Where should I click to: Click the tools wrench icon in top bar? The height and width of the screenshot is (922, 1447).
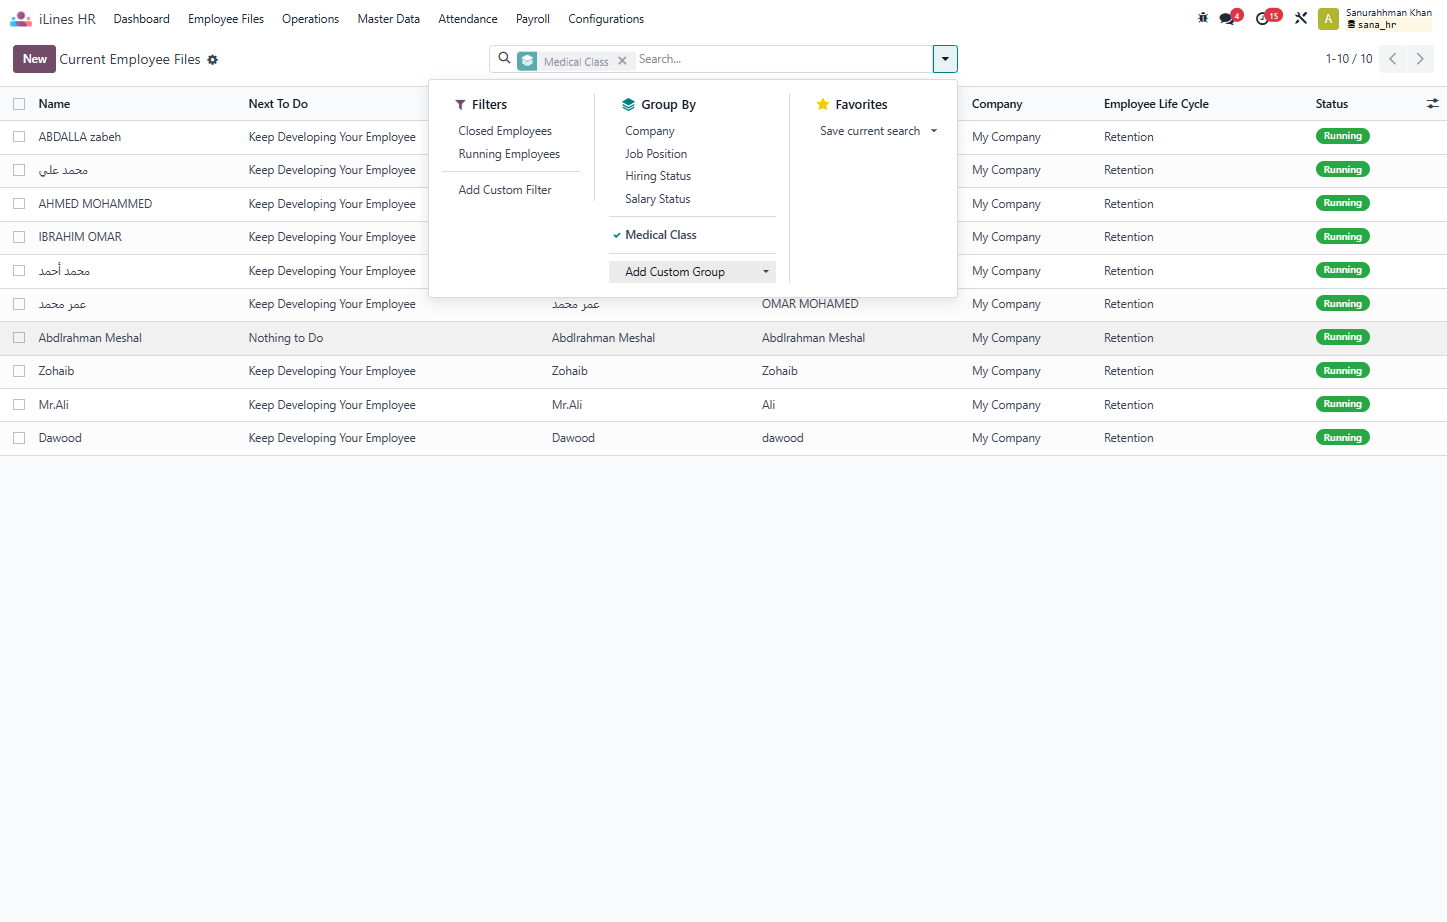(1301, 18)
